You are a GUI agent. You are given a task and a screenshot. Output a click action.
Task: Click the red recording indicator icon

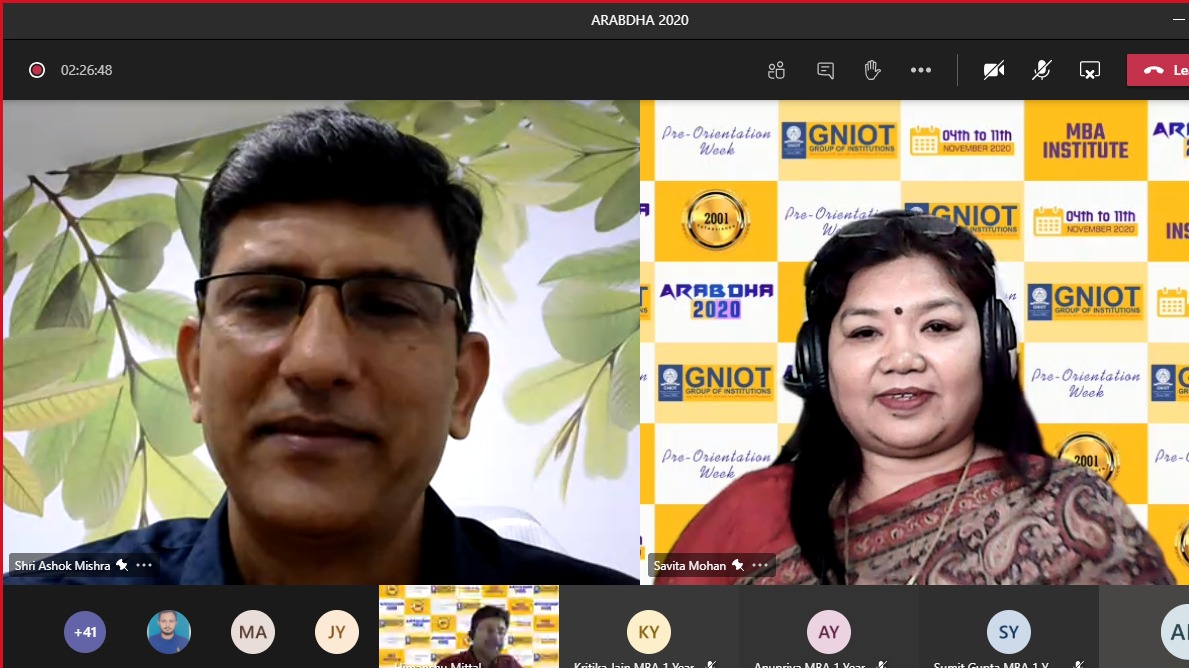point(37,70)
